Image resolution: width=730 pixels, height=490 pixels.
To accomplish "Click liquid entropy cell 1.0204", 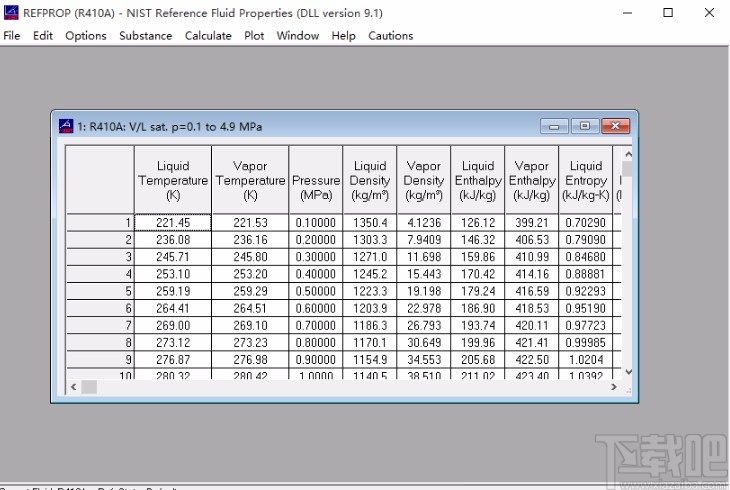I will click(x=586, y=360).
